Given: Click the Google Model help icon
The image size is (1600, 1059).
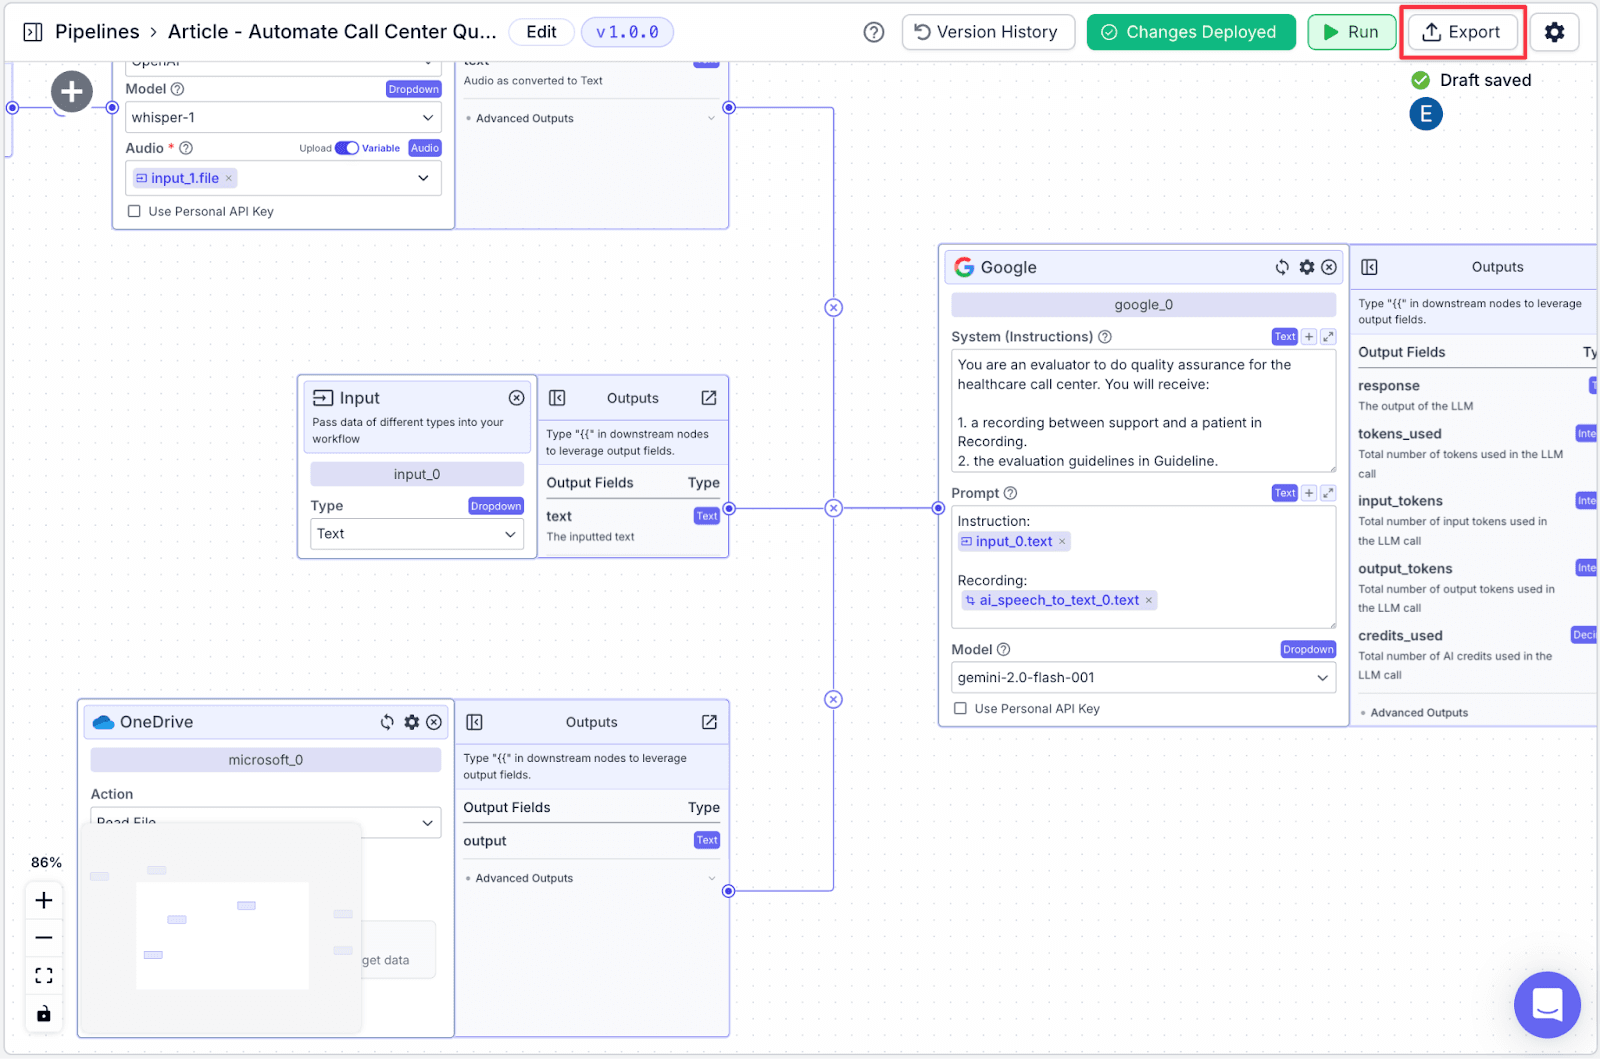Looking at the screenshot, I should pyautogui.click(x=1004, y=649).
